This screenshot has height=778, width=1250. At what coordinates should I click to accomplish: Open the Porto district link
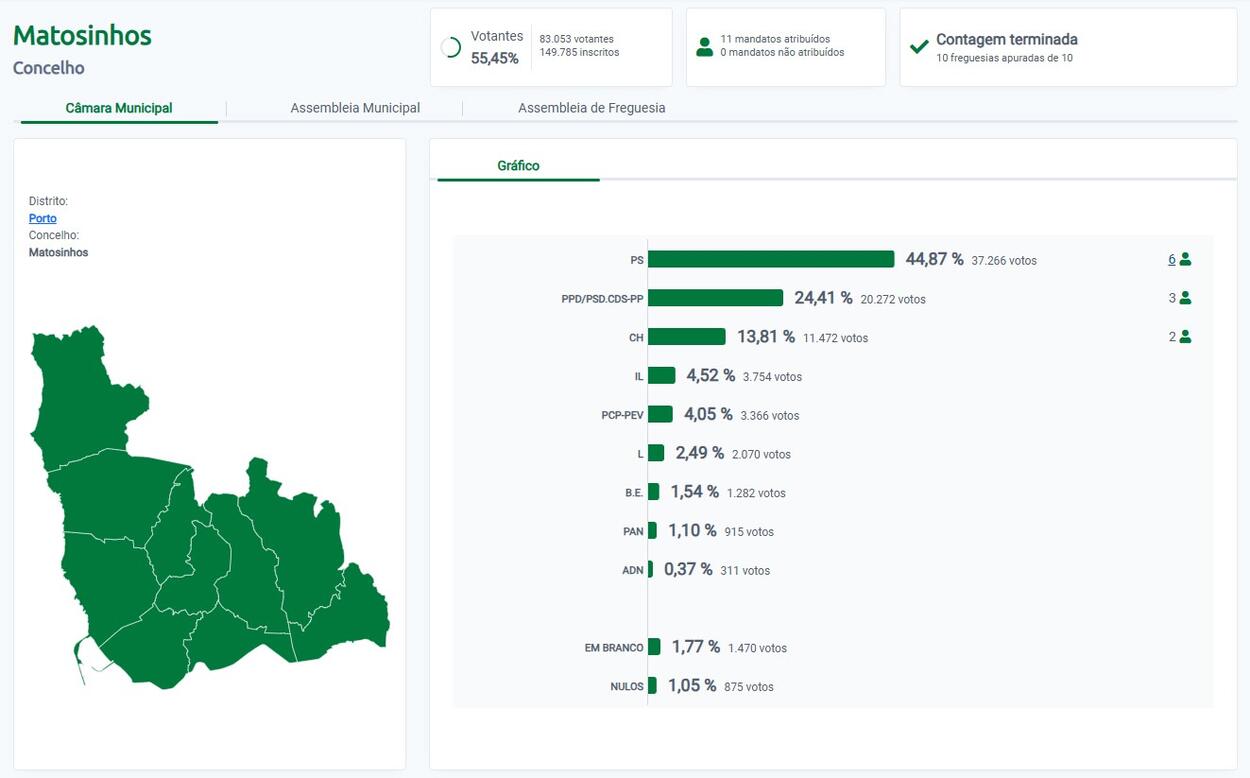43,218
